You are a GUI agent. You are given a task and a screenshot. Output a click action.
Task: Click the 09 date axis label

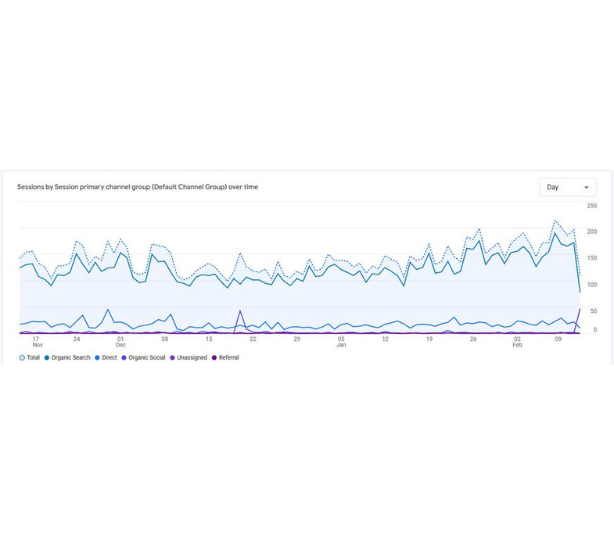click(x=559, y=338)
